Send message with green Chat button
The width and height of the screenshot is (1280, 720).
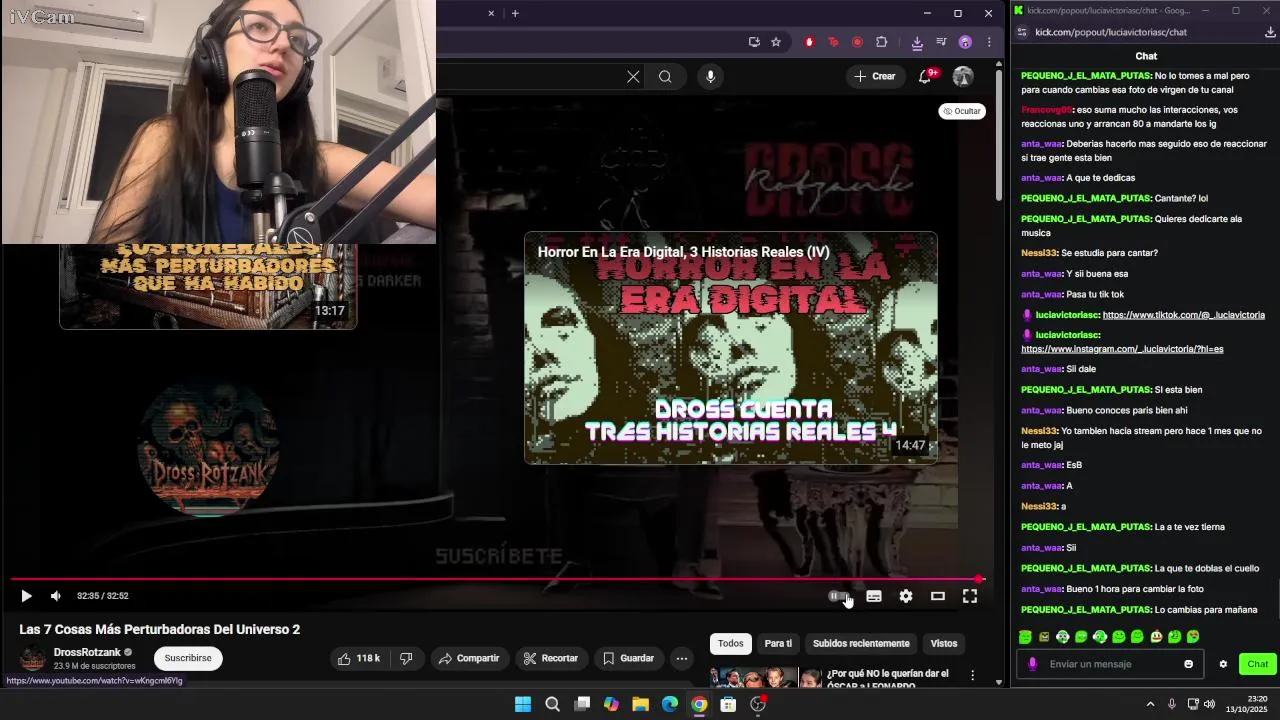click(x=1257, y=664)
